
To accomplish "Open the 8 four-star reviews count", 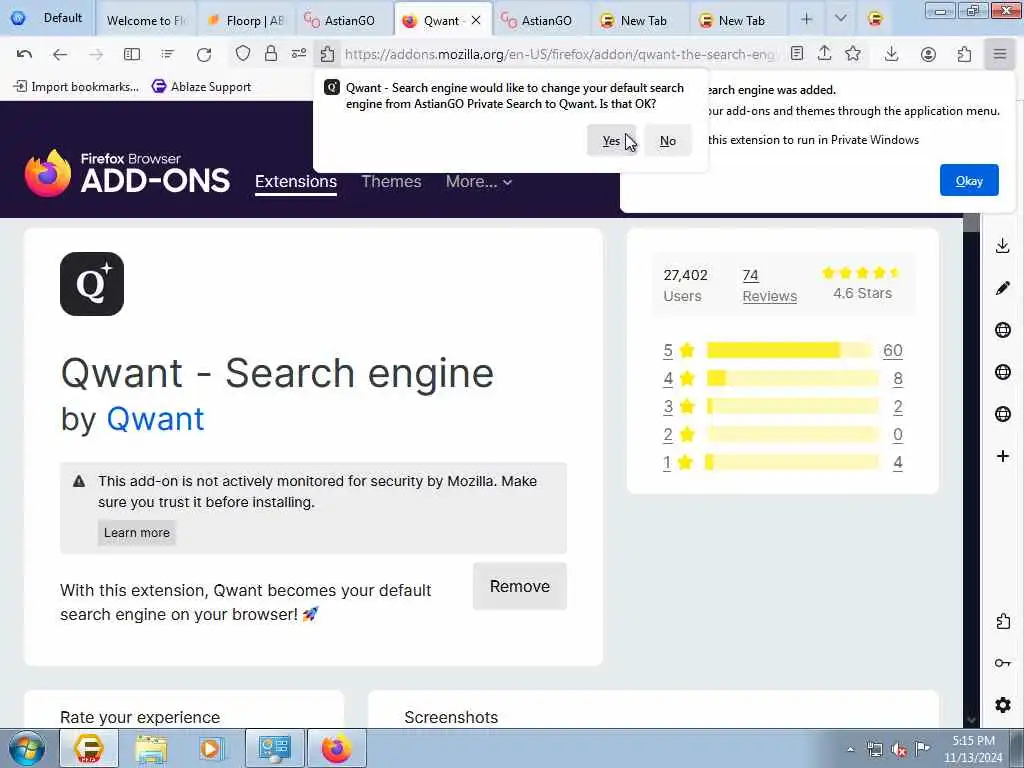I will pyautogui.click(x=898, y=378).
